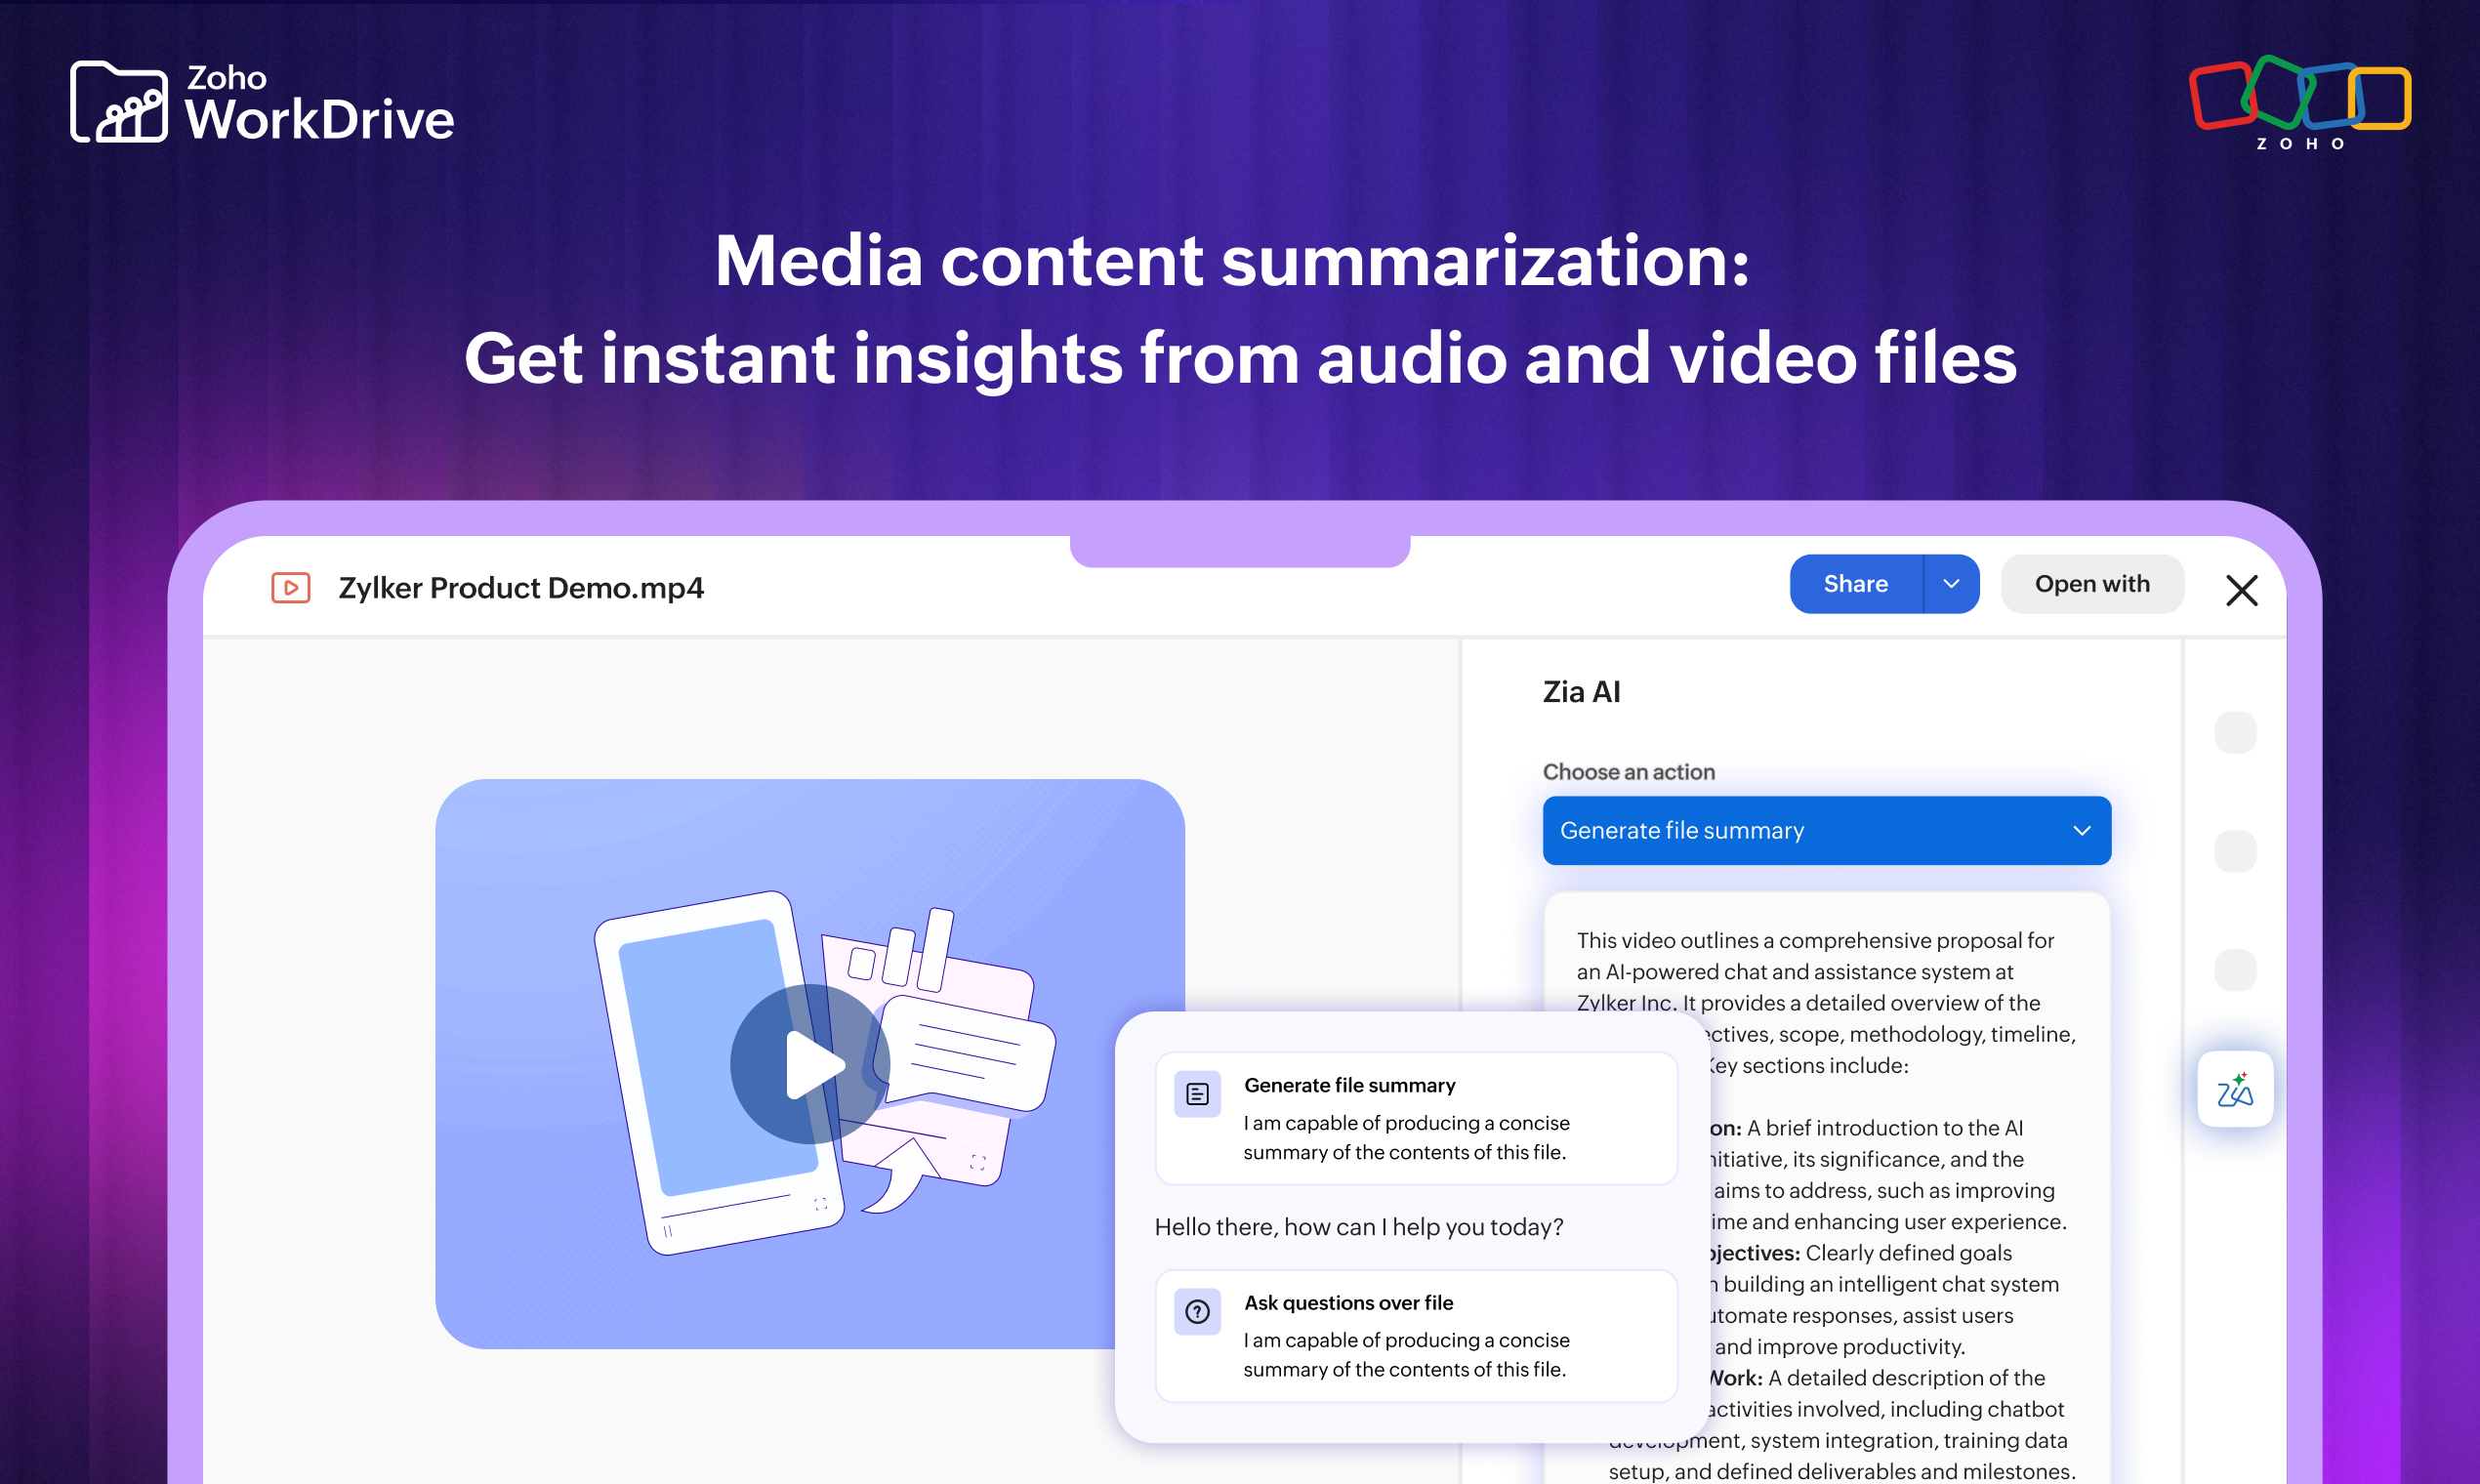Image resolution: width=2480 pixels, height=1484 pixels.
Task: Close the Zylker Product Demo preview
Action: point(2243,590)
